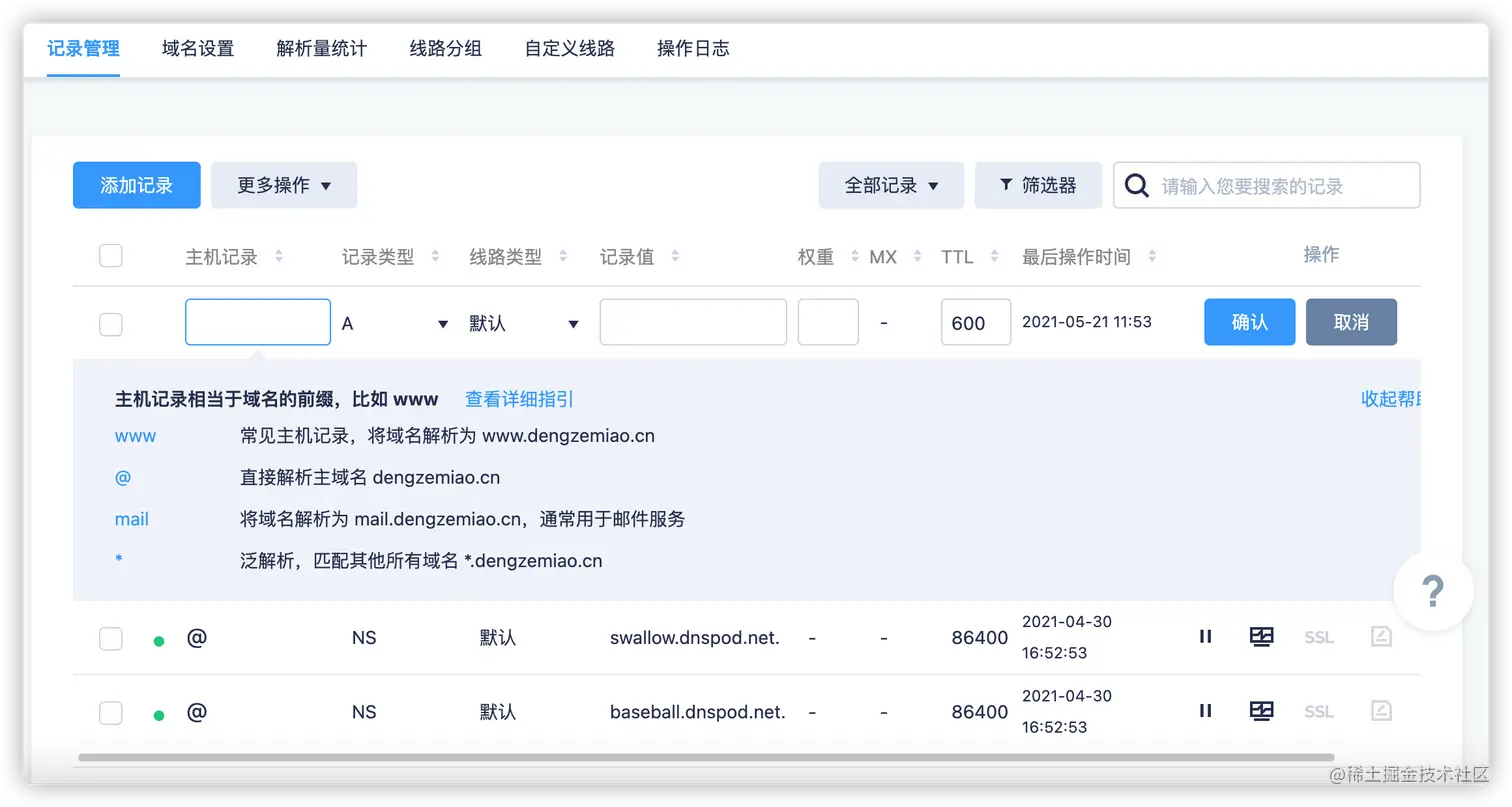Cancel new record with 取消
This screenshot has height=807, width=1512.
click(x=1351, y=322)
